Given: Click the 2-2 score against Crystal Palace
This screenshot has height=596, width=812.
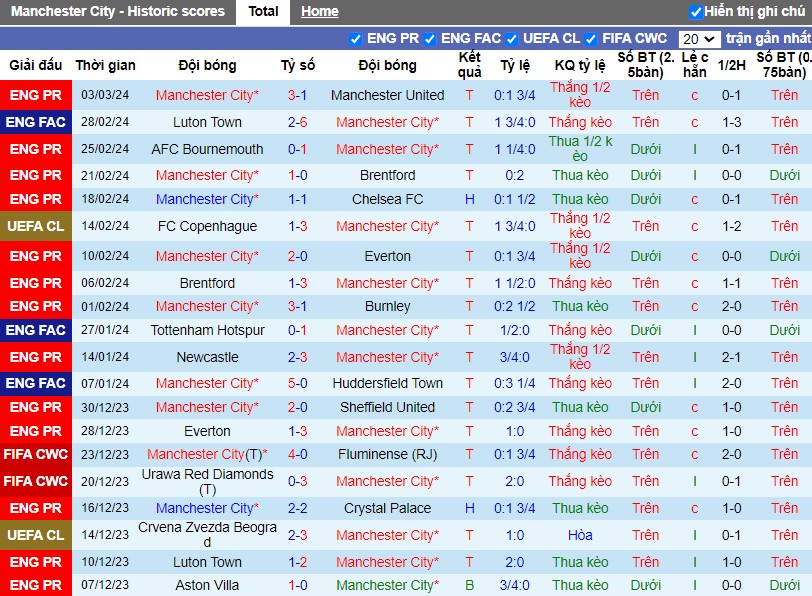Looking at the screenshot, I should 298,508.
